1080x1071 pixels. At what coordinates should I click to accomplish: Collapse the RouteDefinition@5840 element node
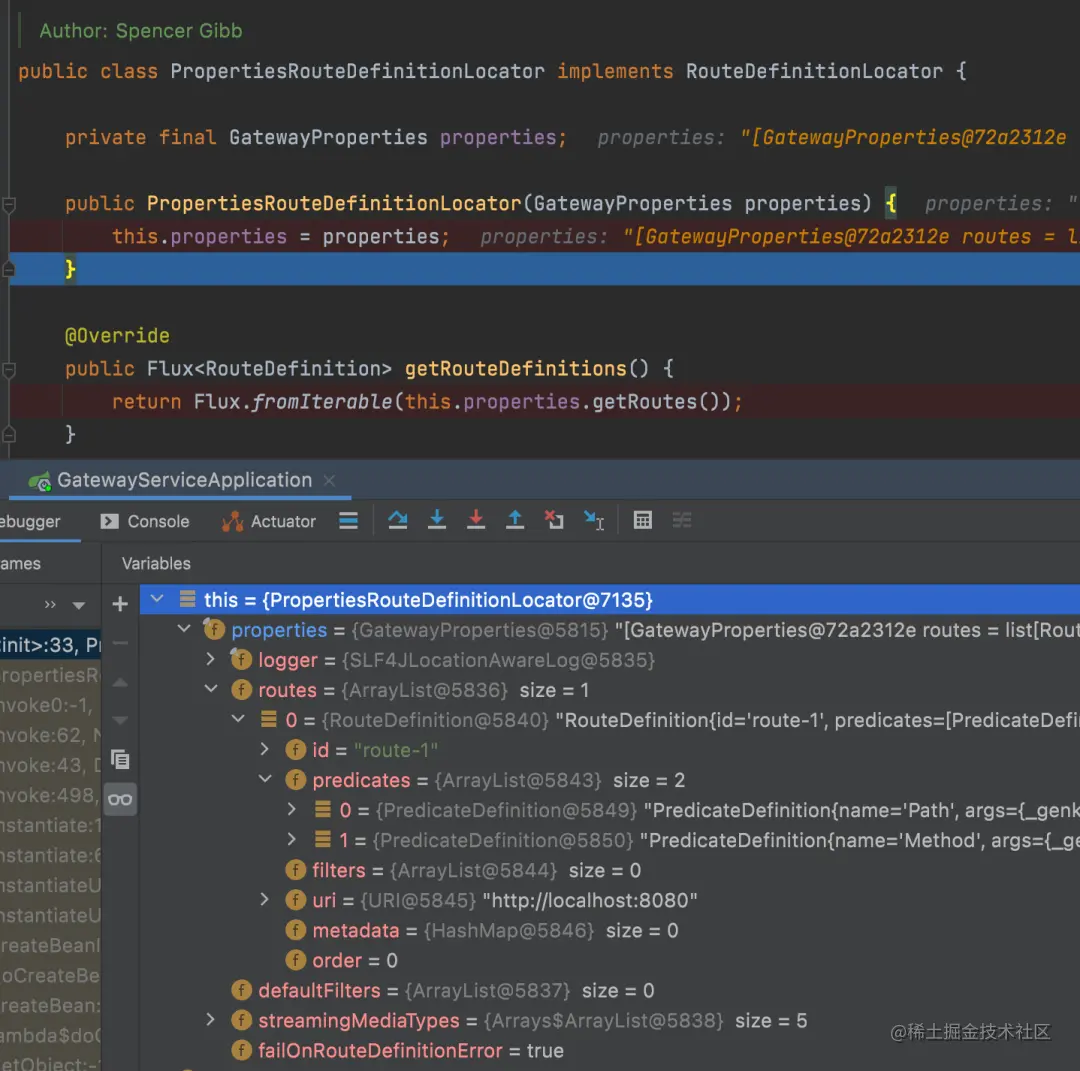pyautogui.click(x=238, y=719)
